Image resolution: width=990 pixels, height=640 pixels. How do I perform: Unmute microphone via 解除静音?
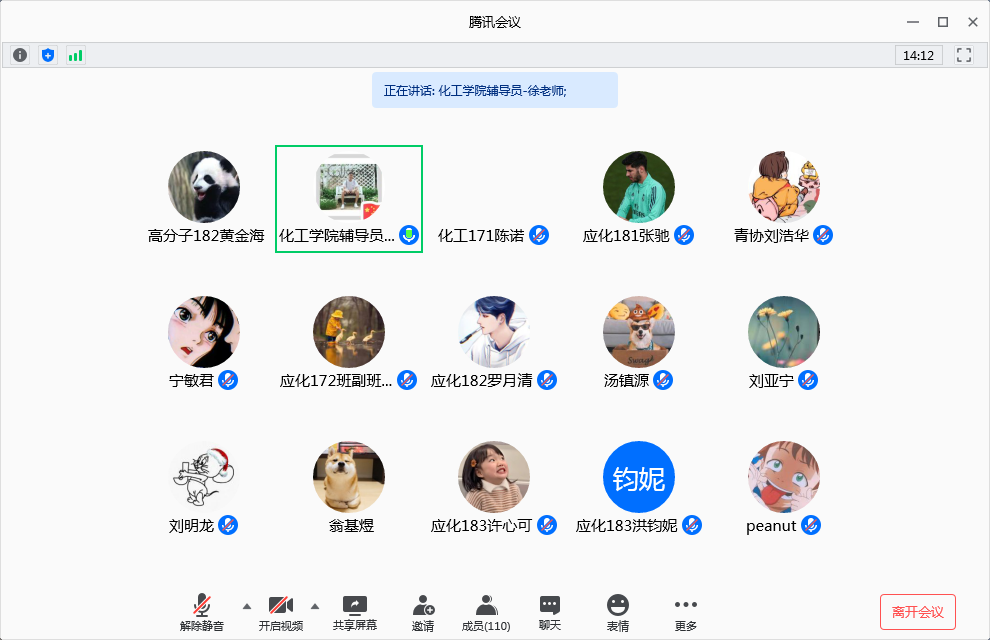pos(202,613)
